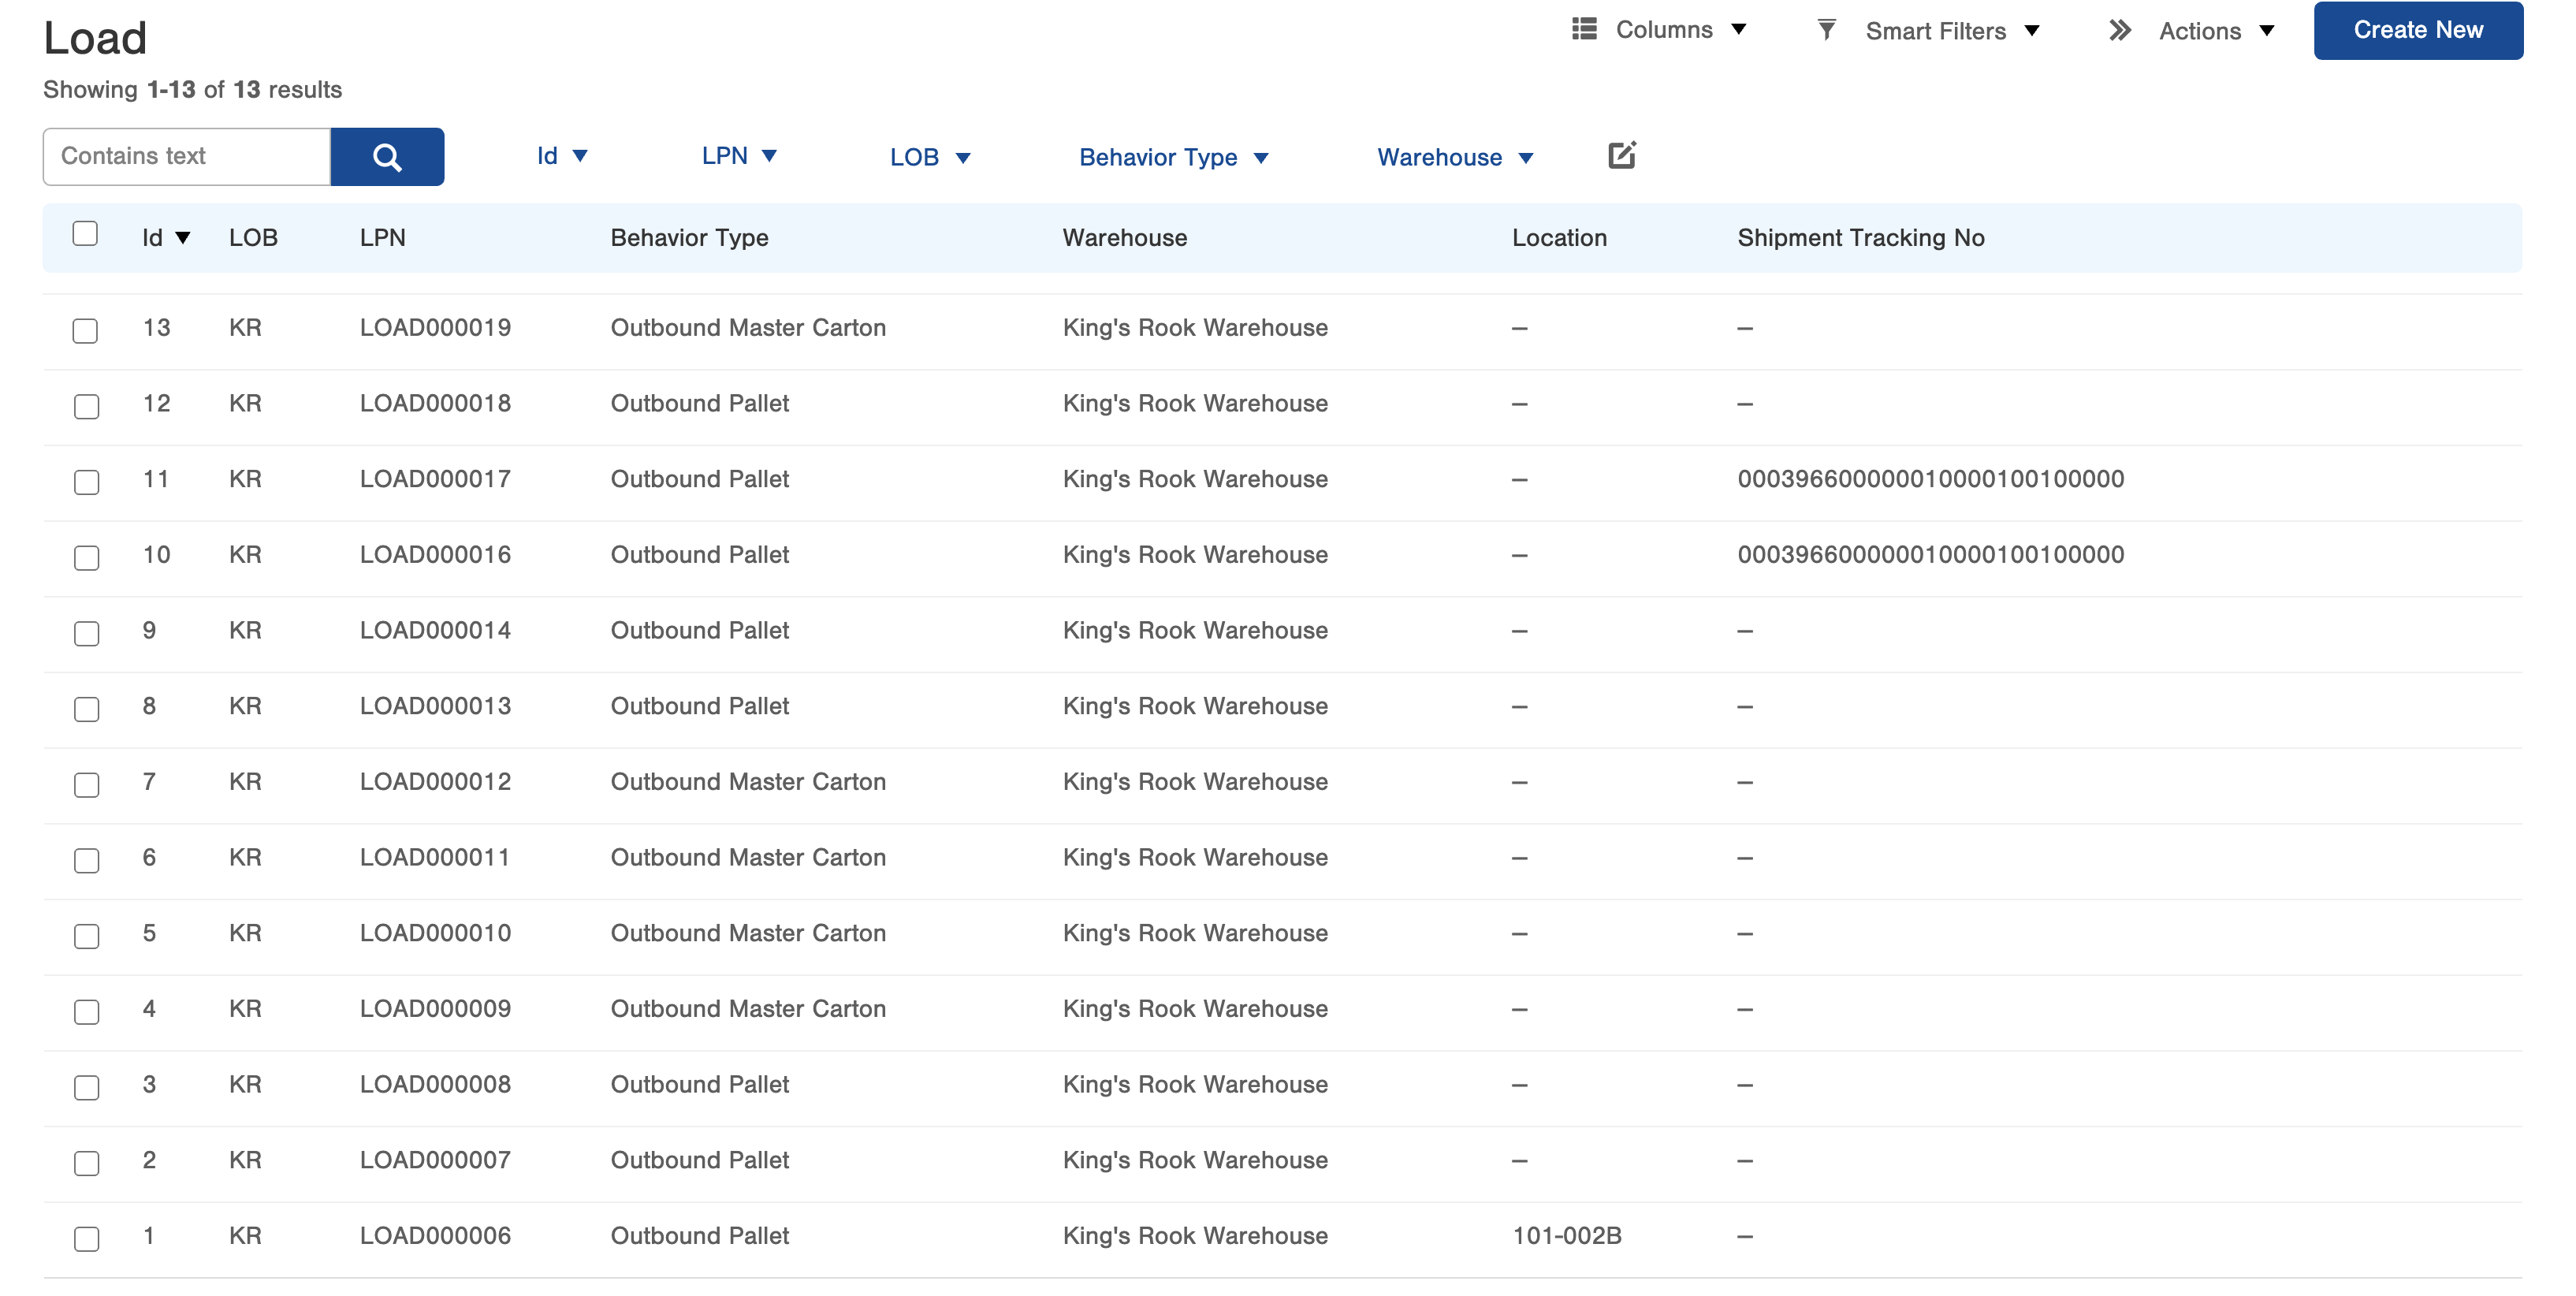Click LOAD000008 LPN cell
This screenshot has height=1296, width=2576.
click(x=435, y=1085)
